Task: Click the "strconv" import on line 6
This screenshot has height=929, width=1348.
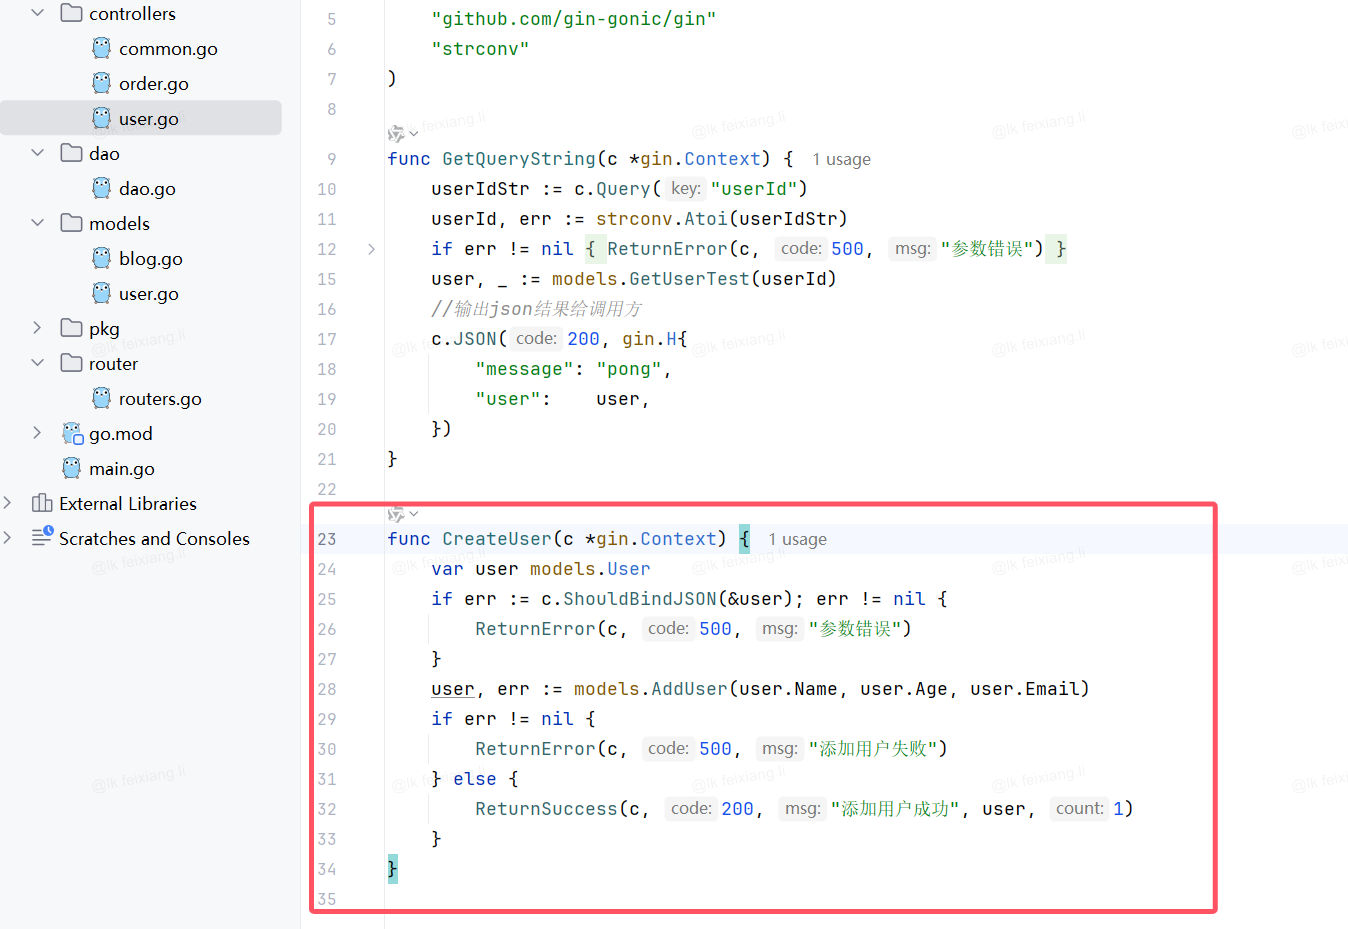Action: 480,49
